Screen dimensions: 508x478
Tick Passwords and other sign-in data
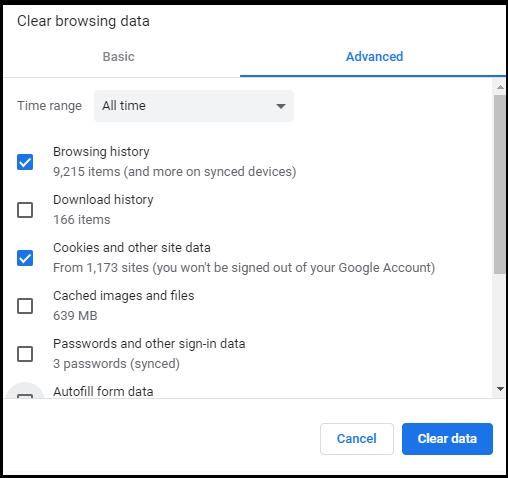point(25,354)
